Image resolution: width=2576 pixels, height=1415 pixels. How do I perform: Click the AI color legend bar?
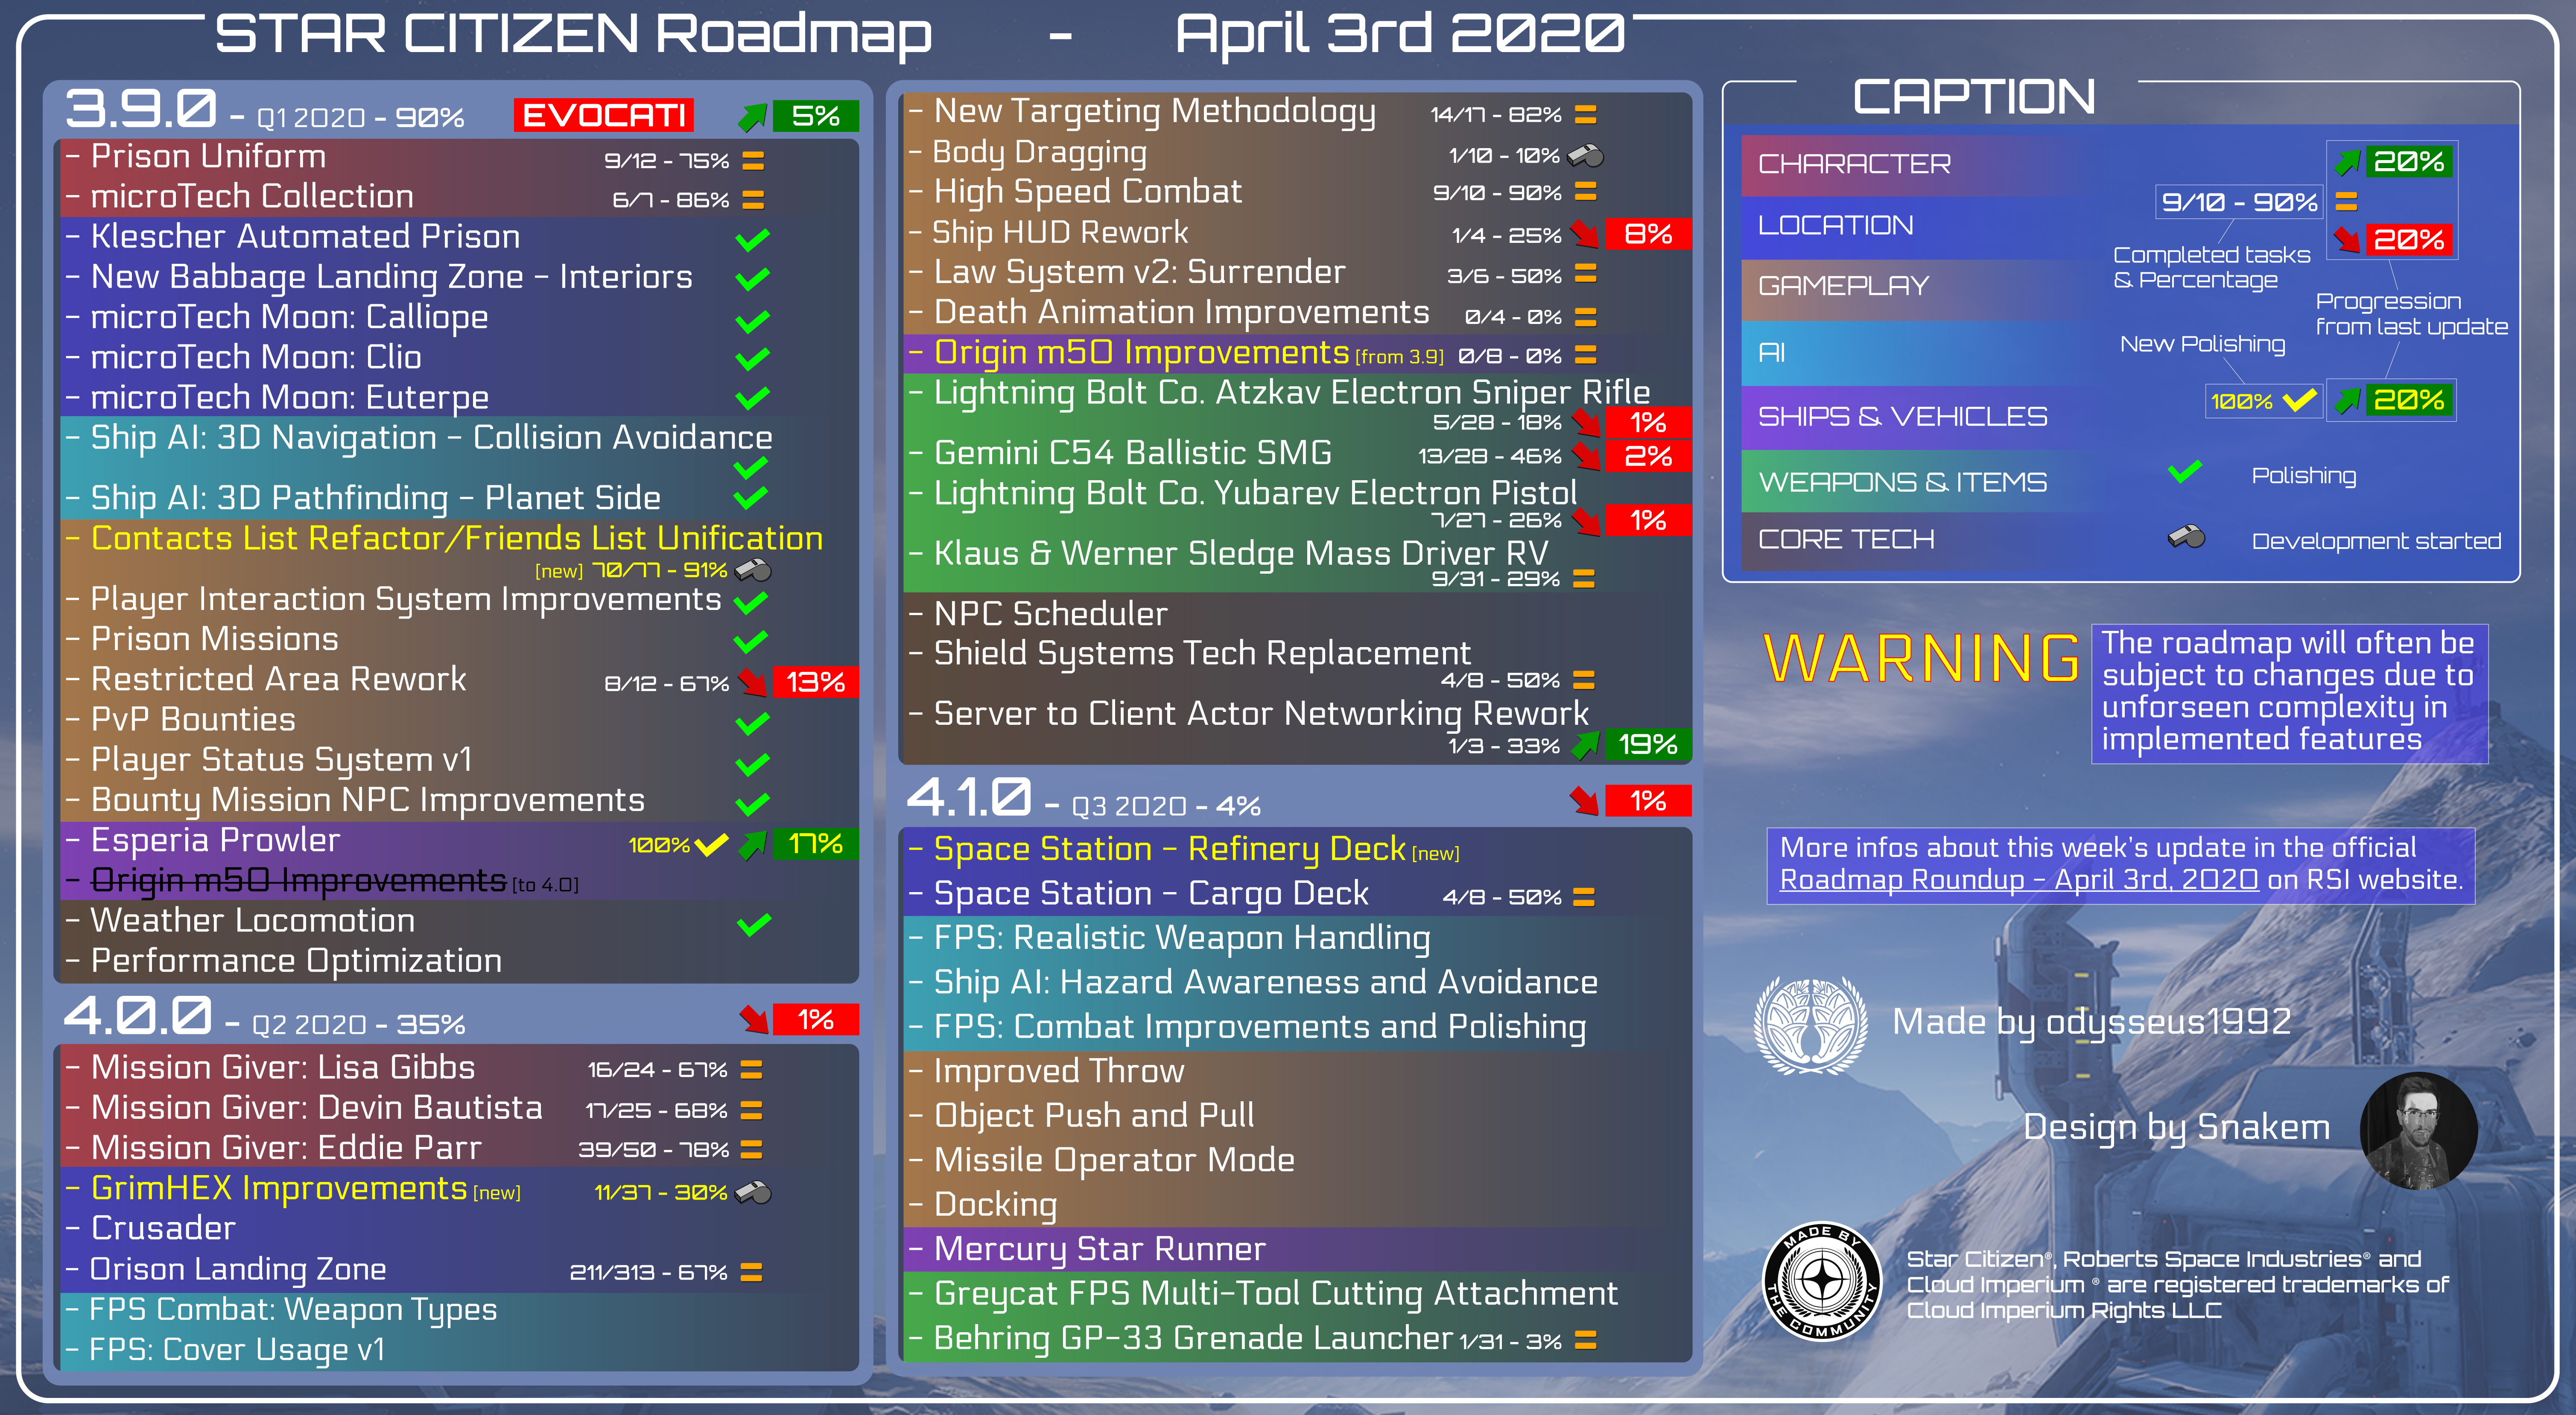coord(1920,353)
